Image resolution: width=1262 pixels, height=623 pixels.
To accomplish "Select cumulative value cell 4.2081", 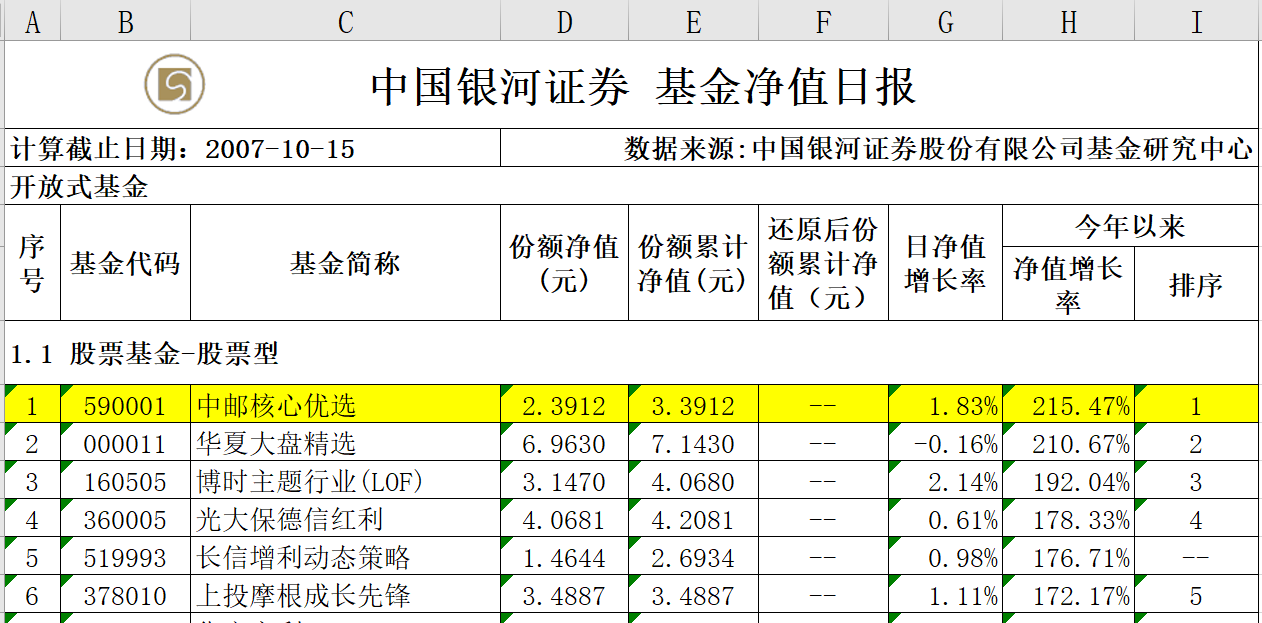I will (x=693, y=519).
